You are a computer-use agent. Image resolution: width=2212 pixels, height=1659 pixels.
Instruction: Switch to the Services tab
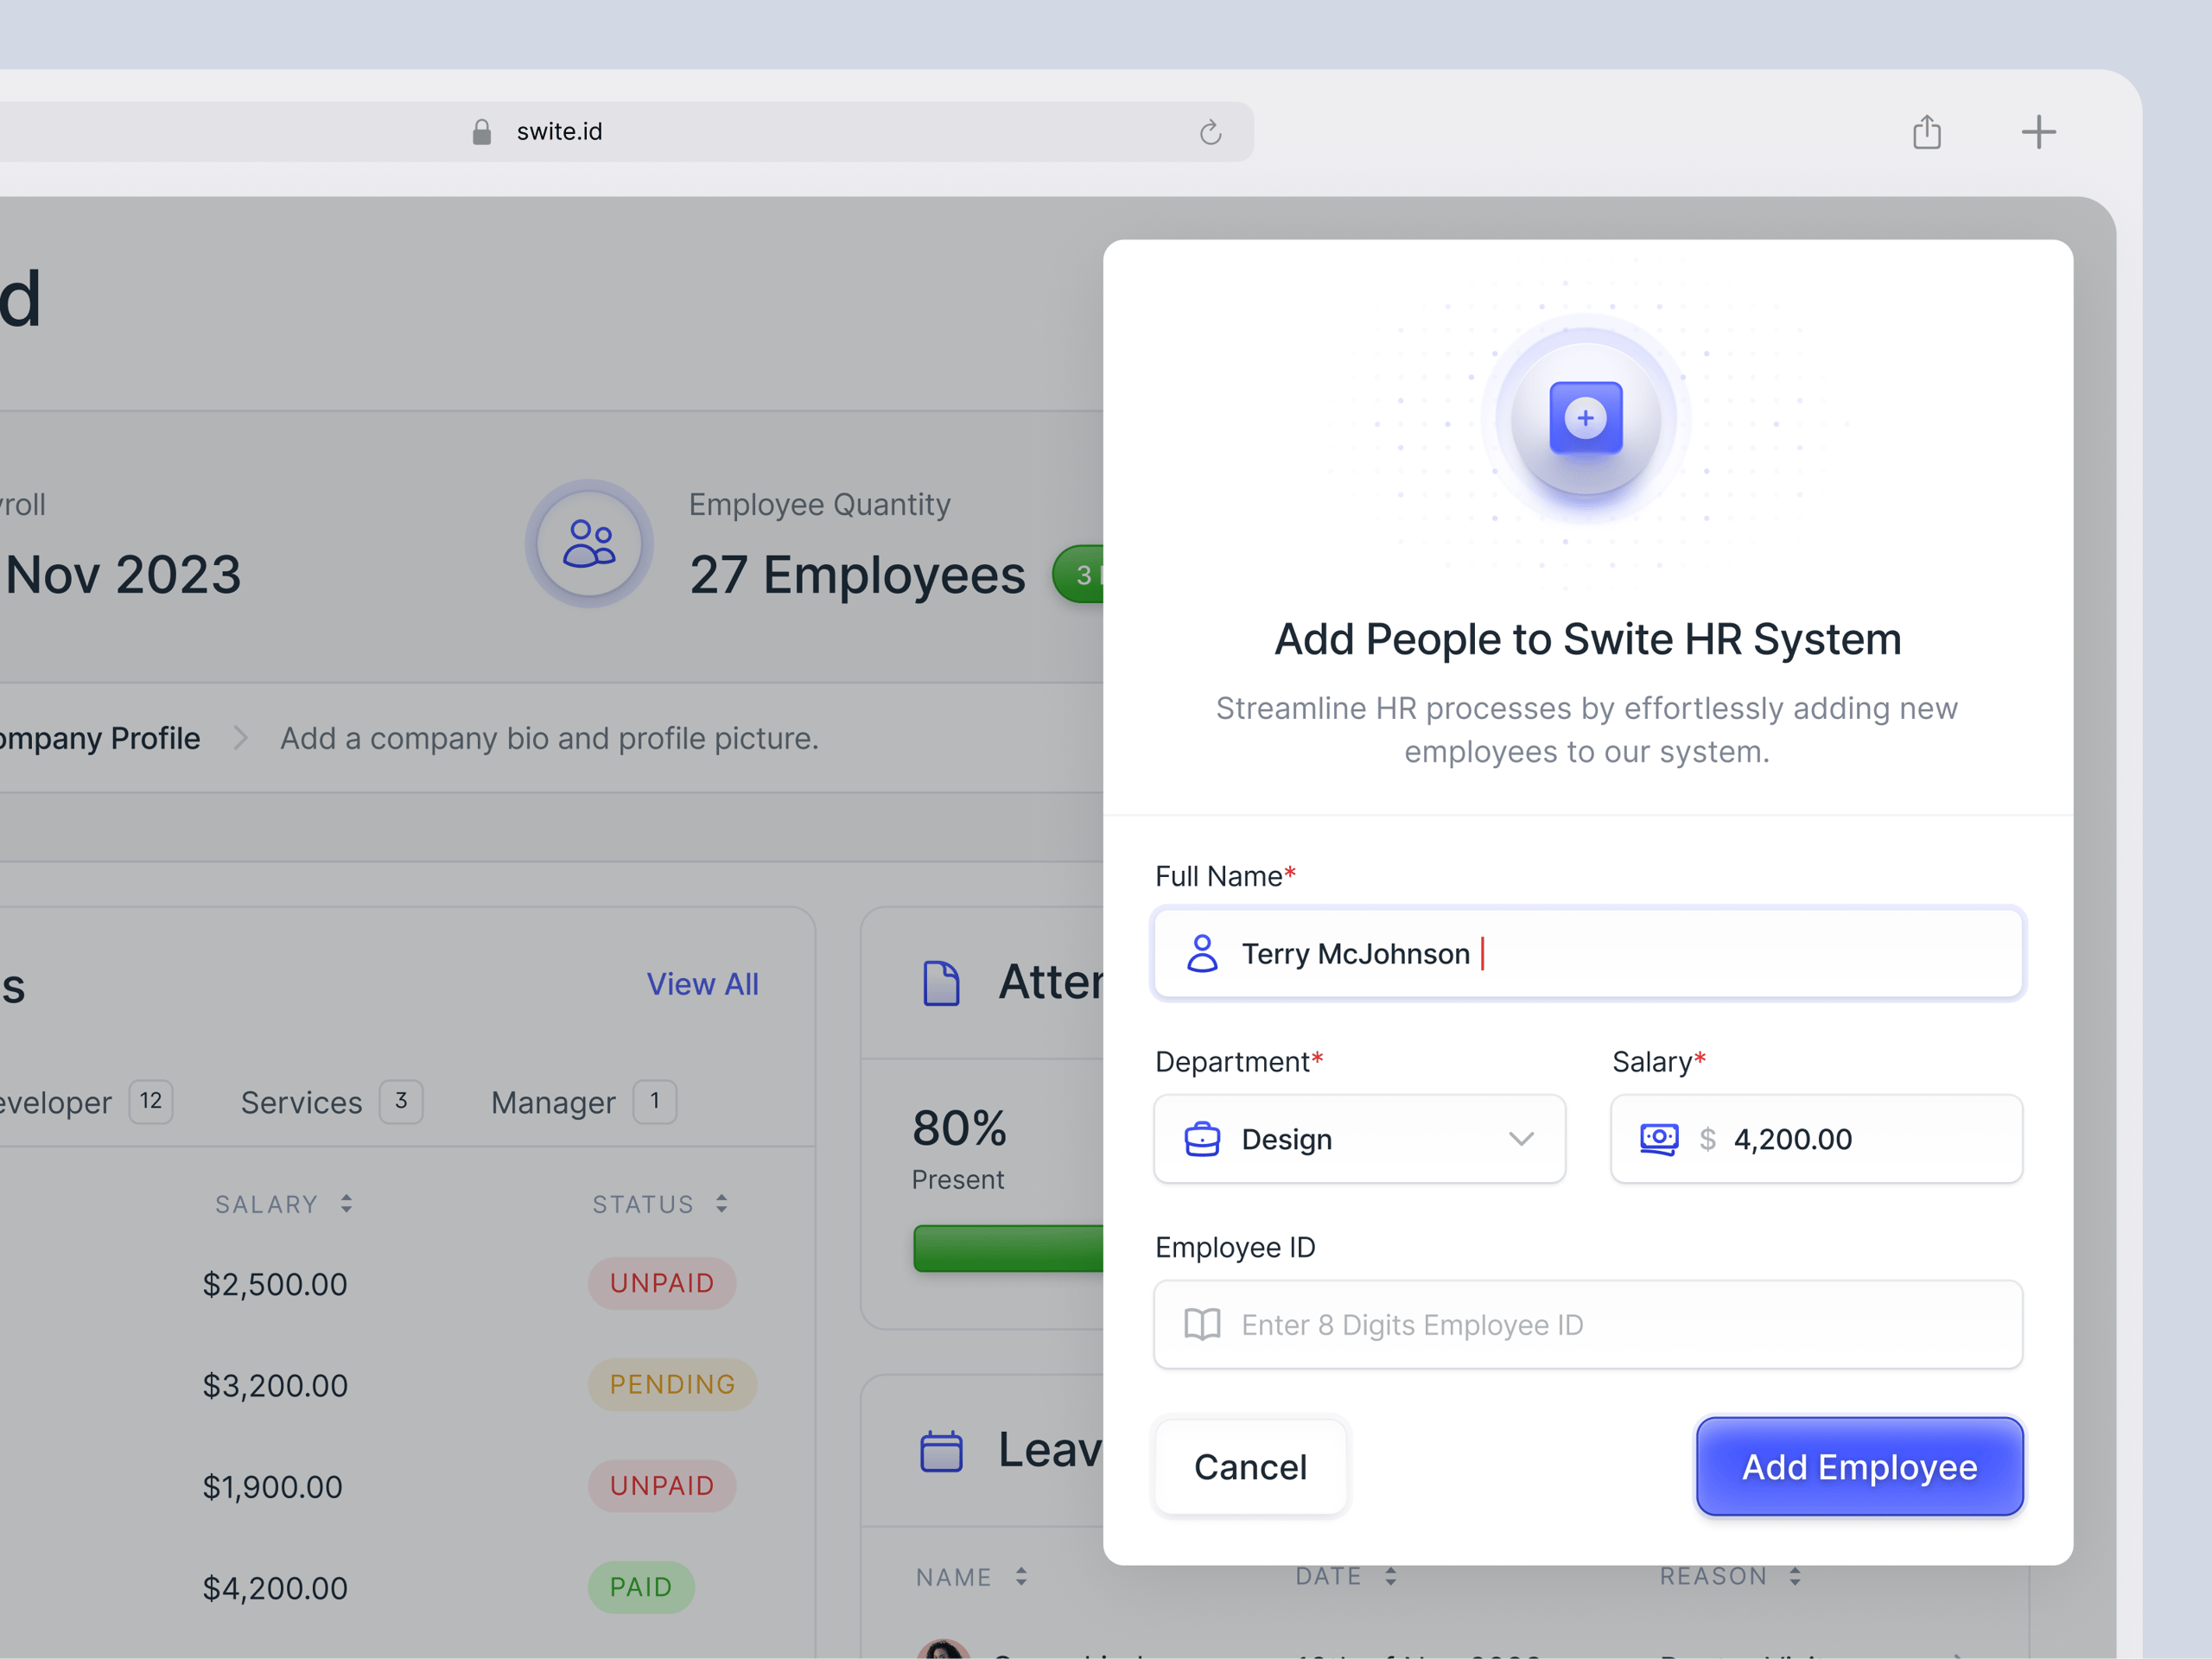331,1102
